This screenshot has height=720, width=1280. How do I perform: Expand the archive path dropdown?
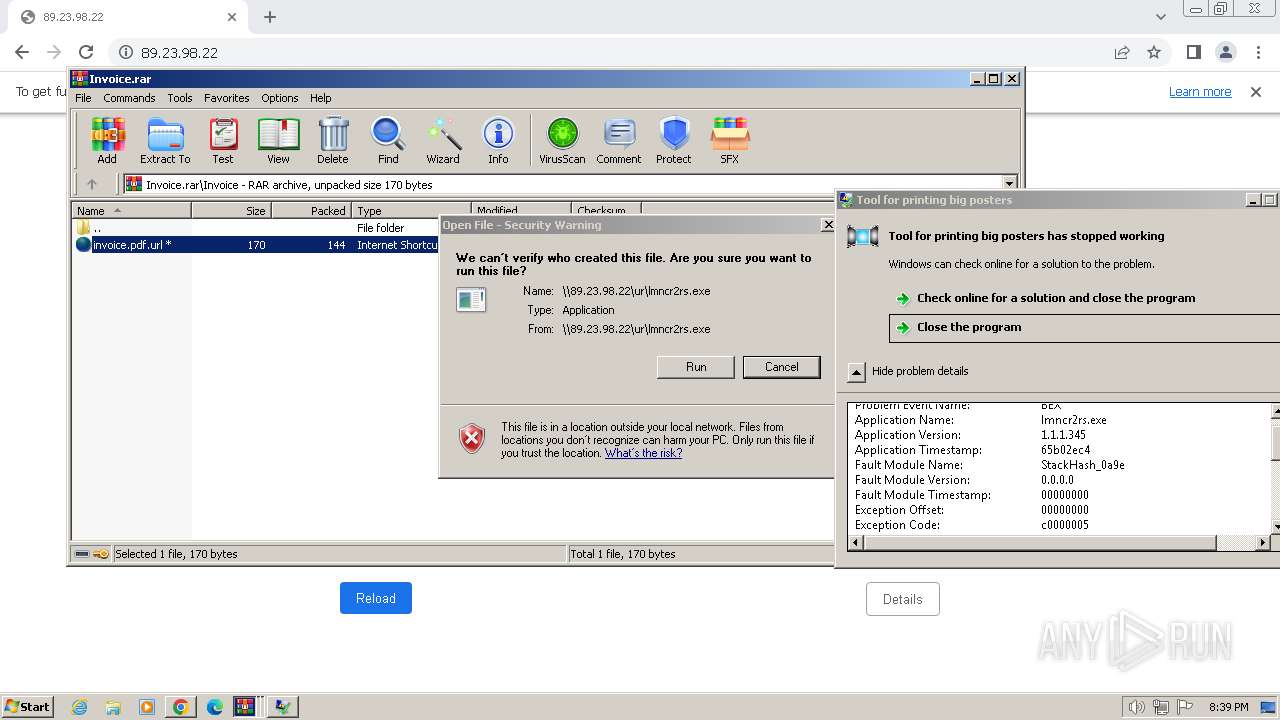(1009, 184)
